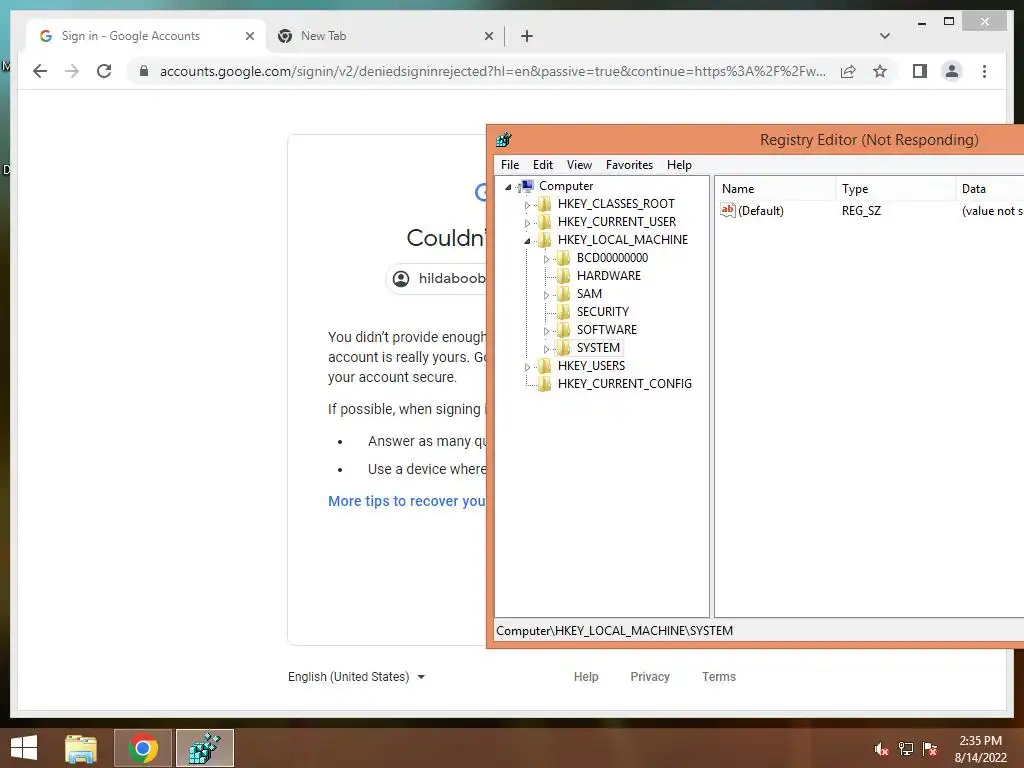This screenshot has height=768, width=1024.
Task: Select HKEY_CLASSES_ROOT key
Action: pos(616,204)
